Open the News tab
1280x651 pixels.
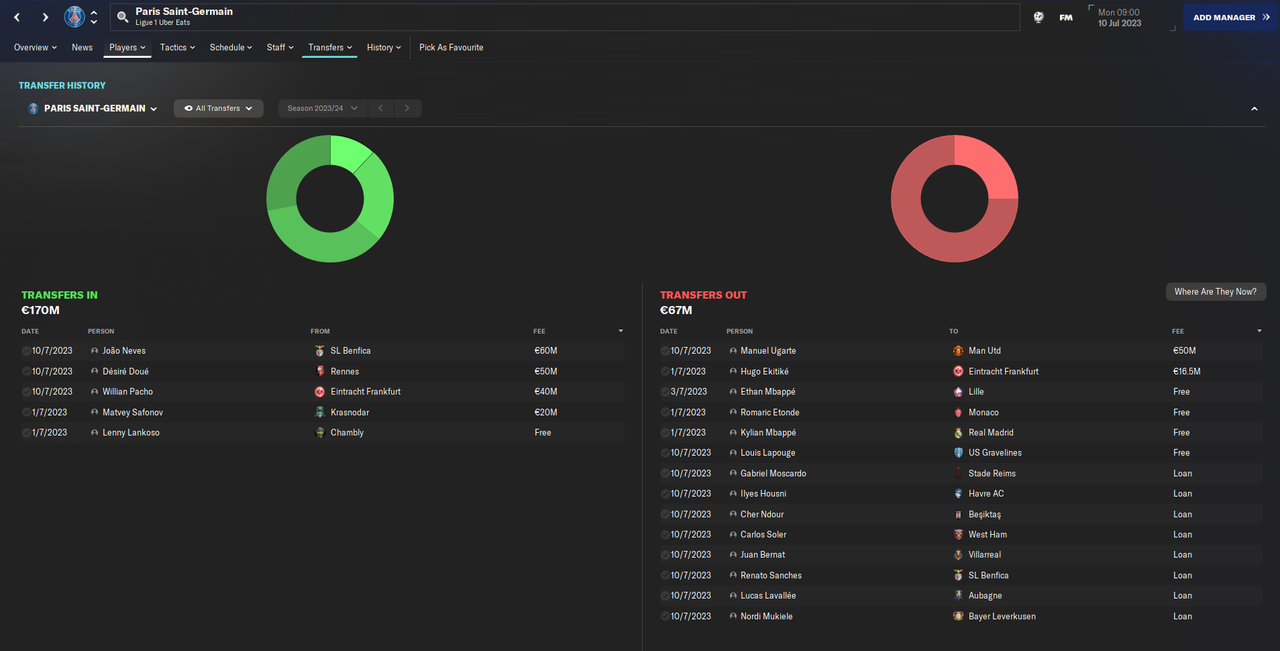click(82, 47)
